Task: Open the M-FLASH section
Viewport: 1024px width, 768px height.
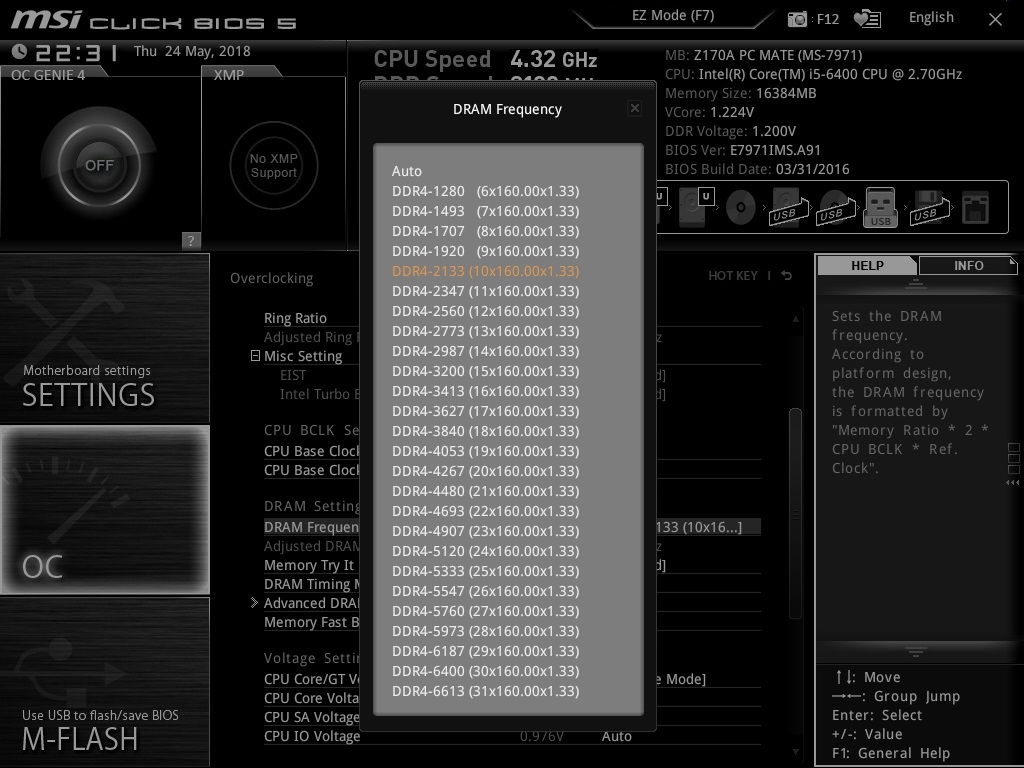Action: coord(104,681)
